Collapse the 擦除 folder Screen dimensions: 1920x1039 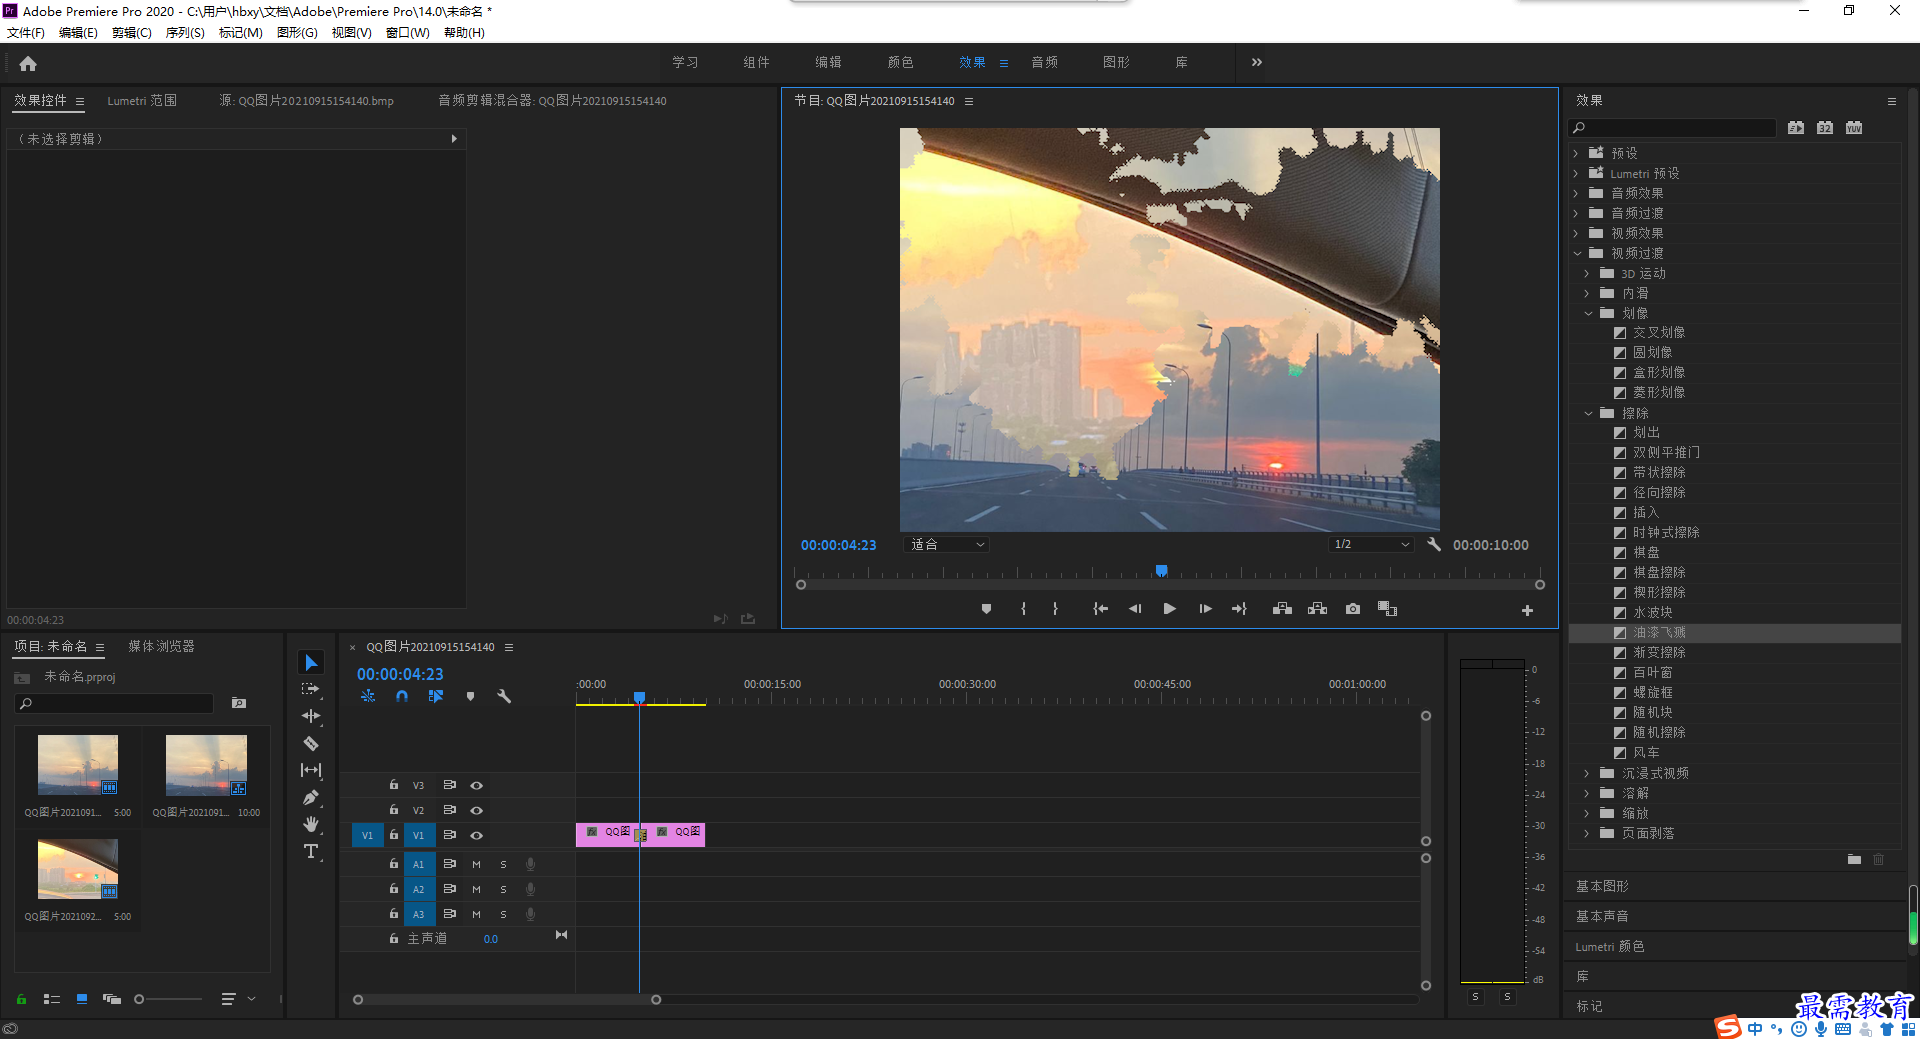coord(1588,413)
